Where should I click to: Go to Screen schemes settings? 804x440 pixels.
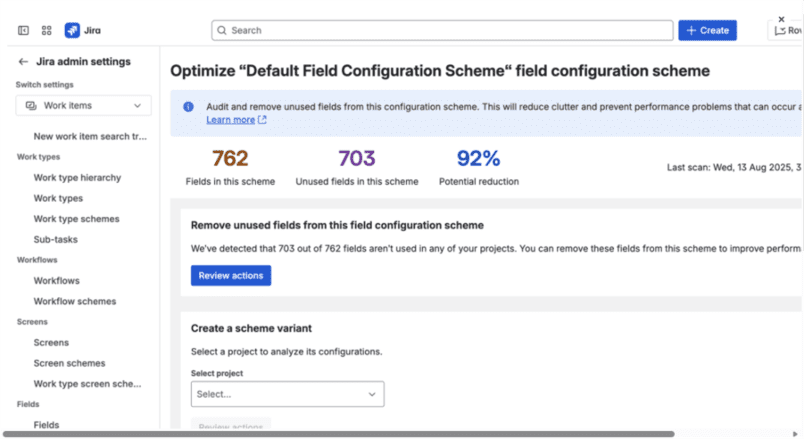tap(69, 363)
